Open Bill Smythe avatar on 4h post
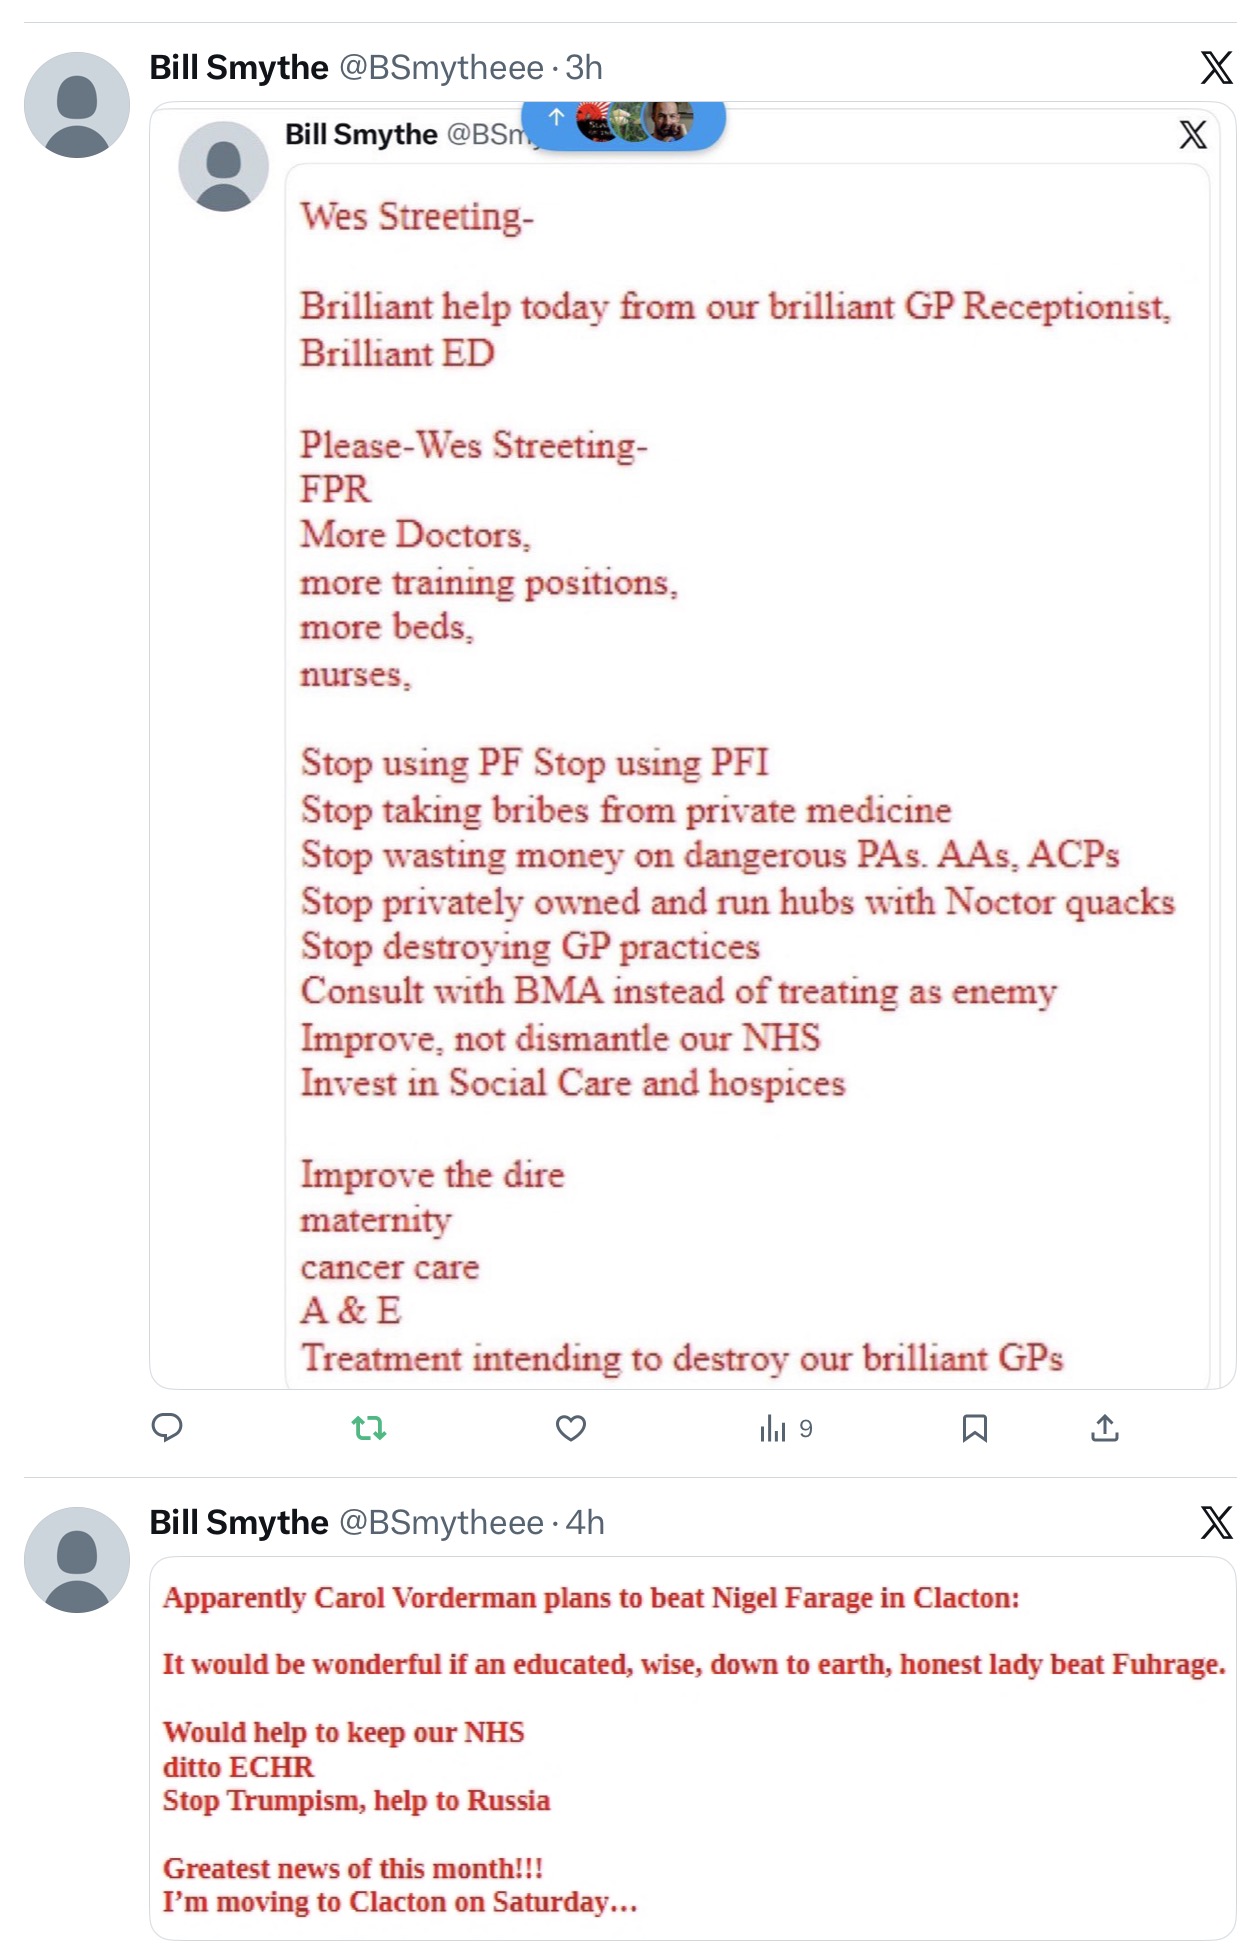Viewport: 1245px width, 1945px height. pos(77,1559)
